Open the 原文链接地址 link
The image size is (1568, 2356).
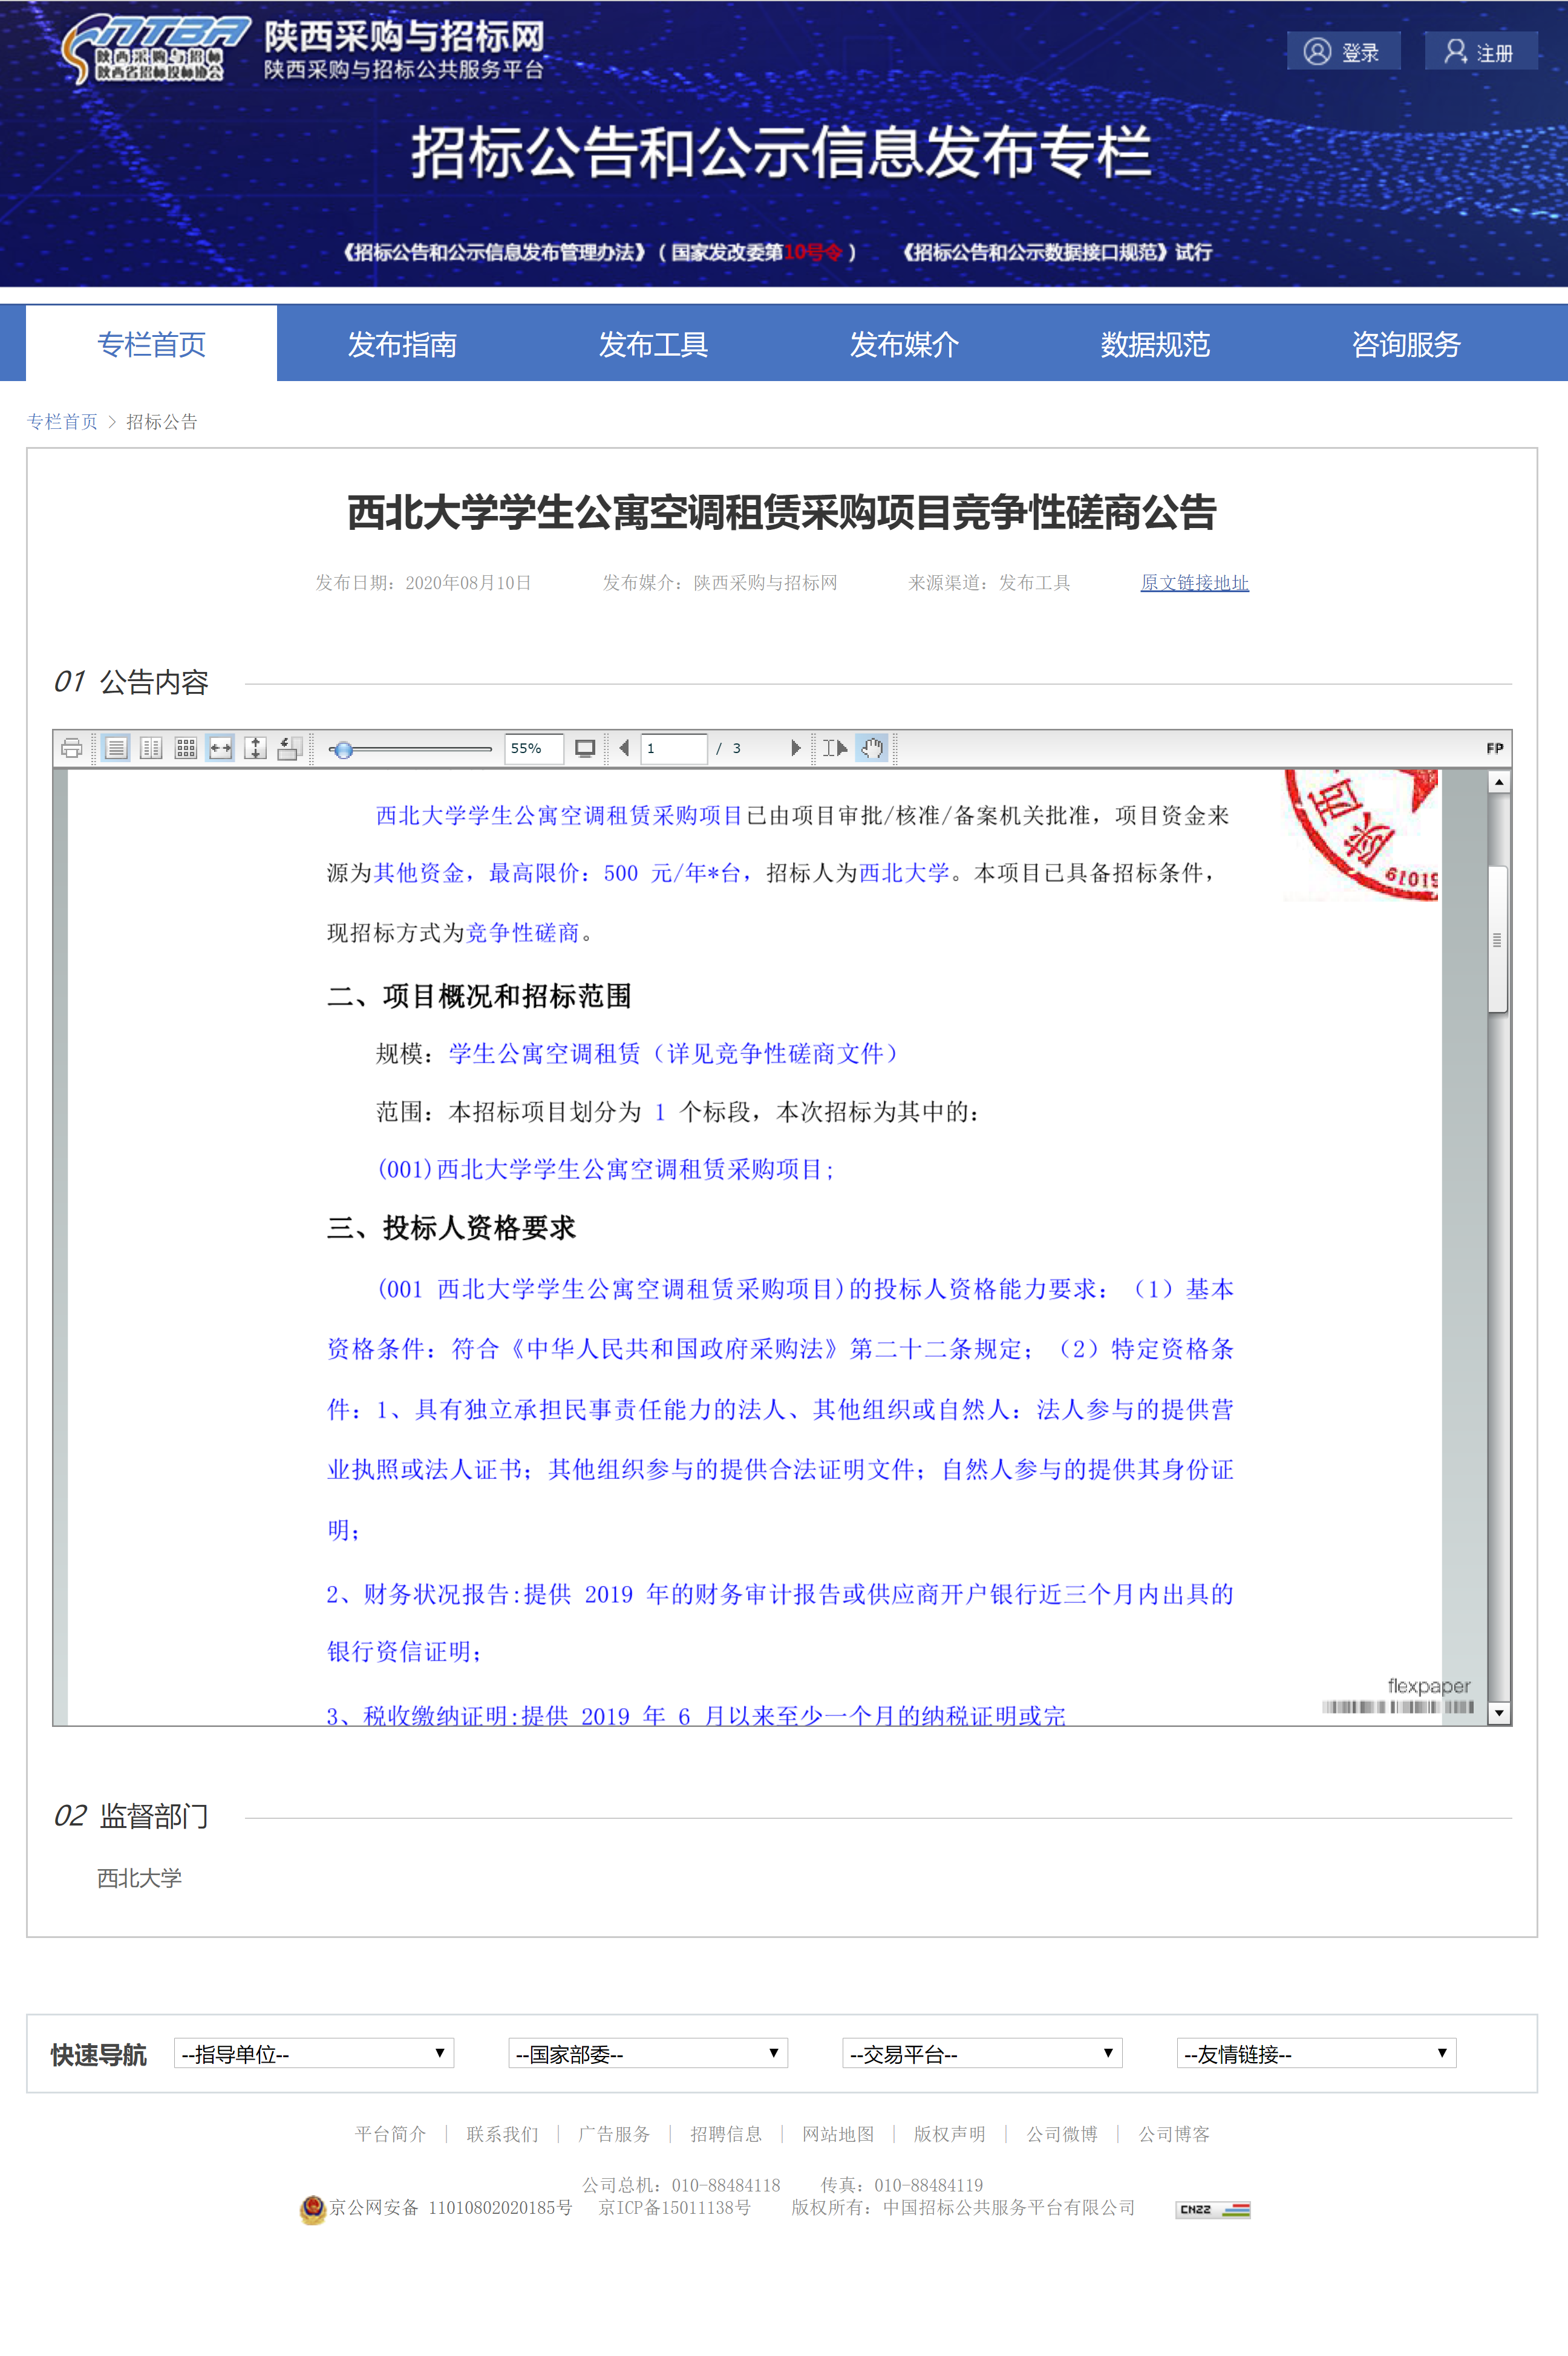click(x=1194, y=583)
